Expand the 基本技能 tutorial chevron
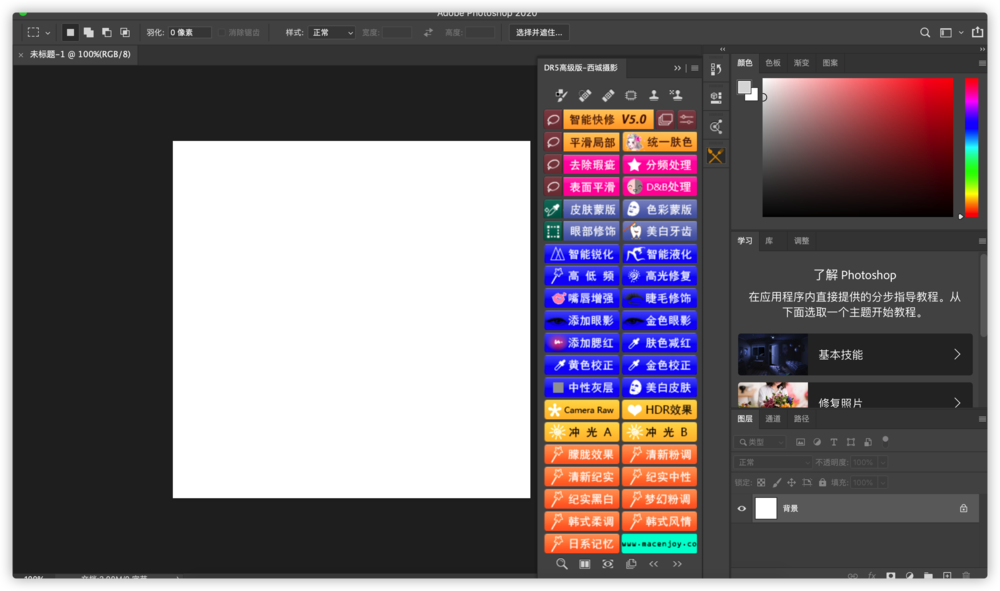Image resolution: width=1000 pixels, height=591 pixels. (957, 354)
